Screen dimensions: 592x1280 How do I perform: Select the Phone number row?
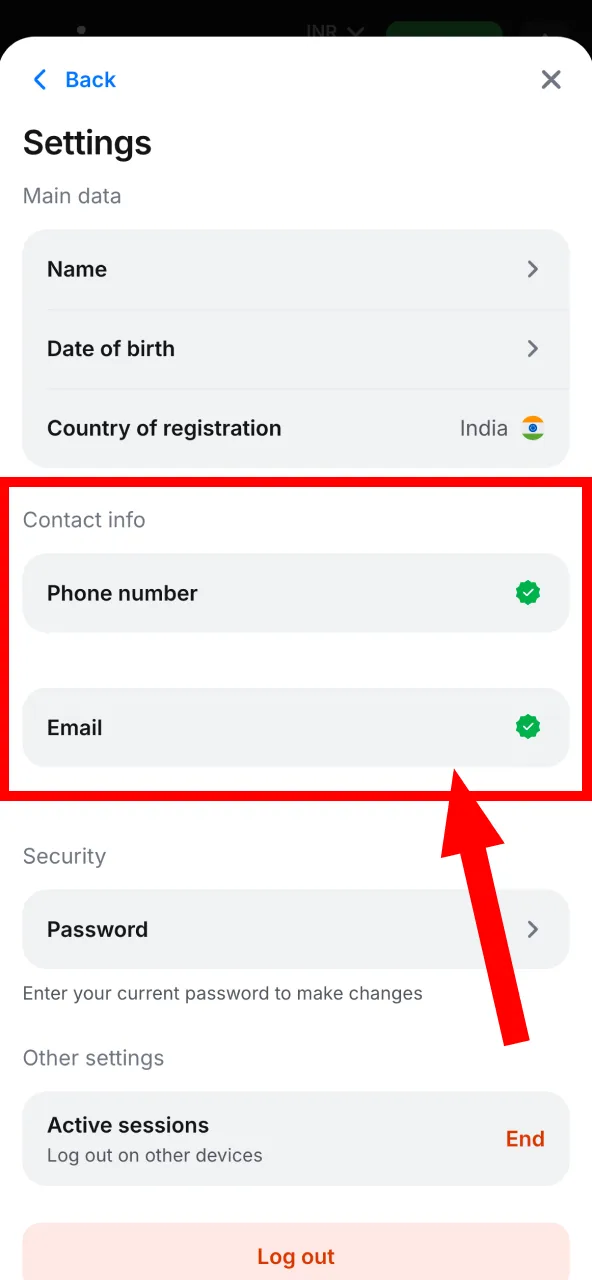click(296, 592)
